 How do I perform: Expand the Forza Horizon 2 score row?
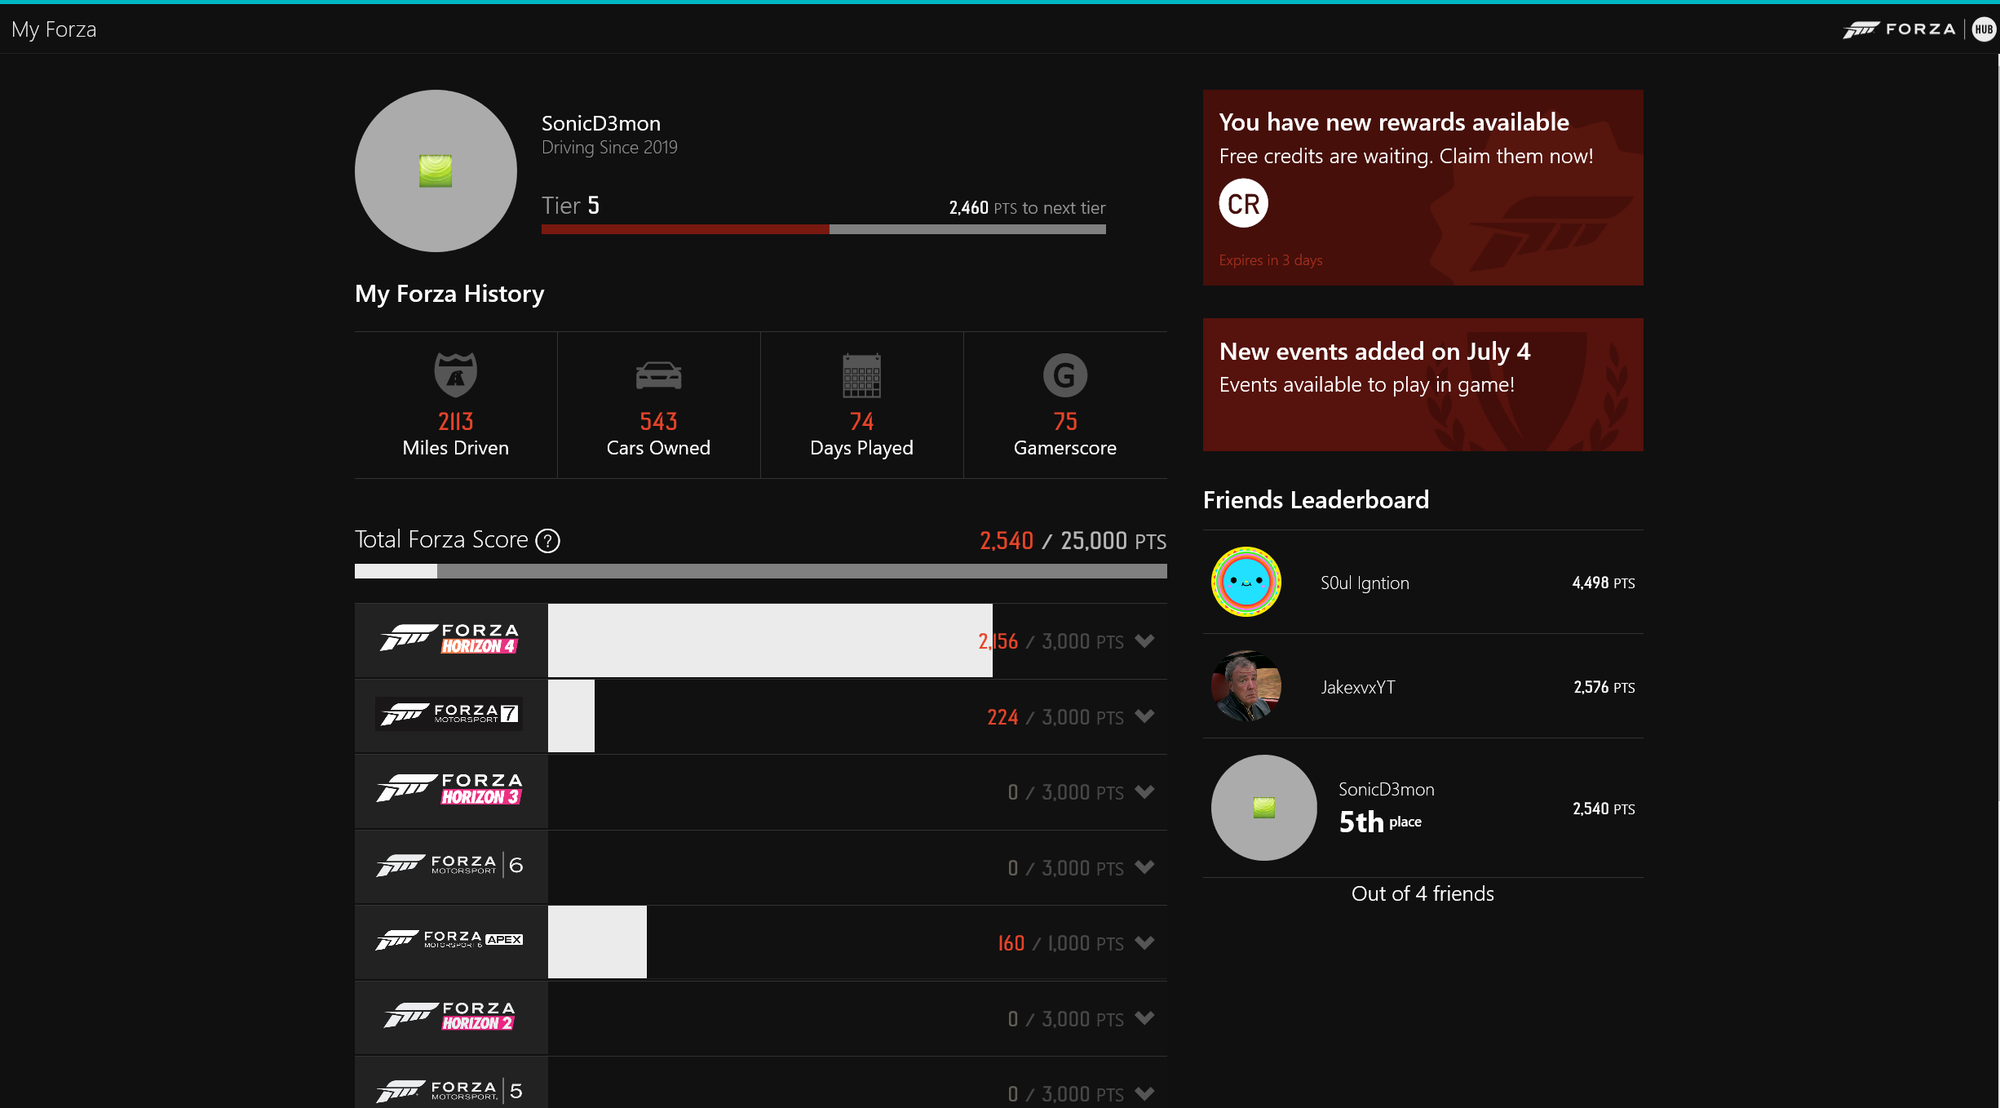(1145, 1018)
